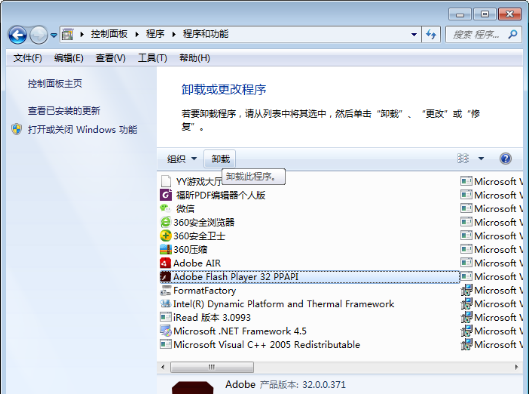This screenshot has height=394, width=530.
Task: Open the recent pages dropdown arrow
Action: coord(54,35)
